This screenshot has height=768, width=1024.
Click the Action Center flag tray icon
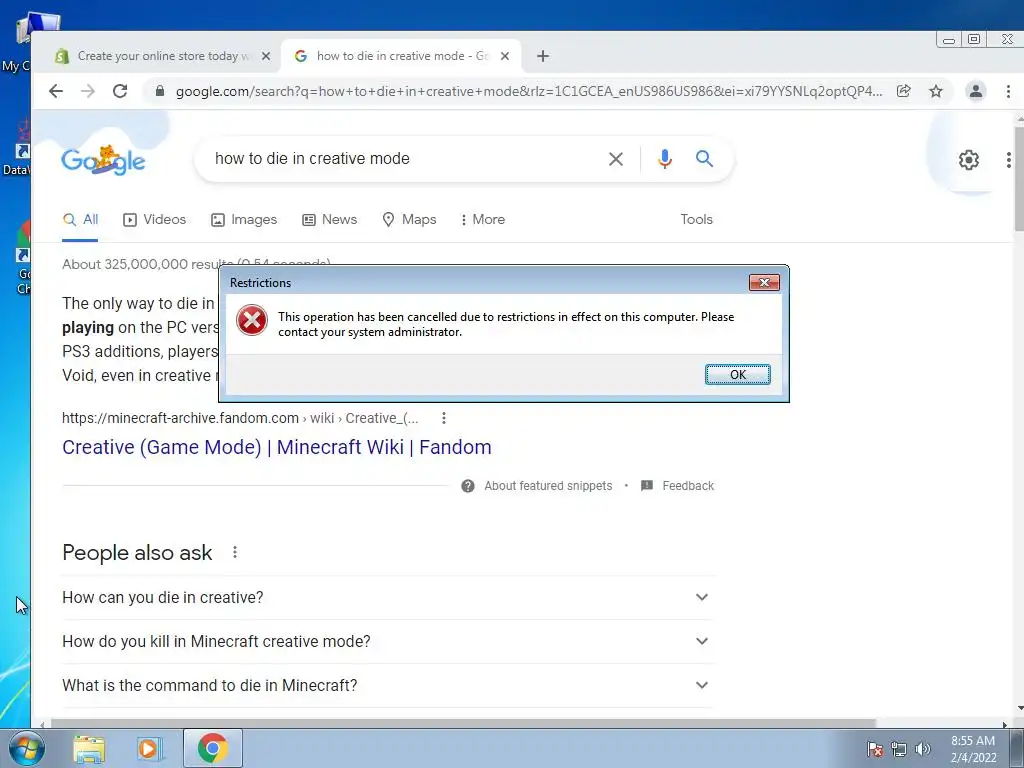pos(875,749)
